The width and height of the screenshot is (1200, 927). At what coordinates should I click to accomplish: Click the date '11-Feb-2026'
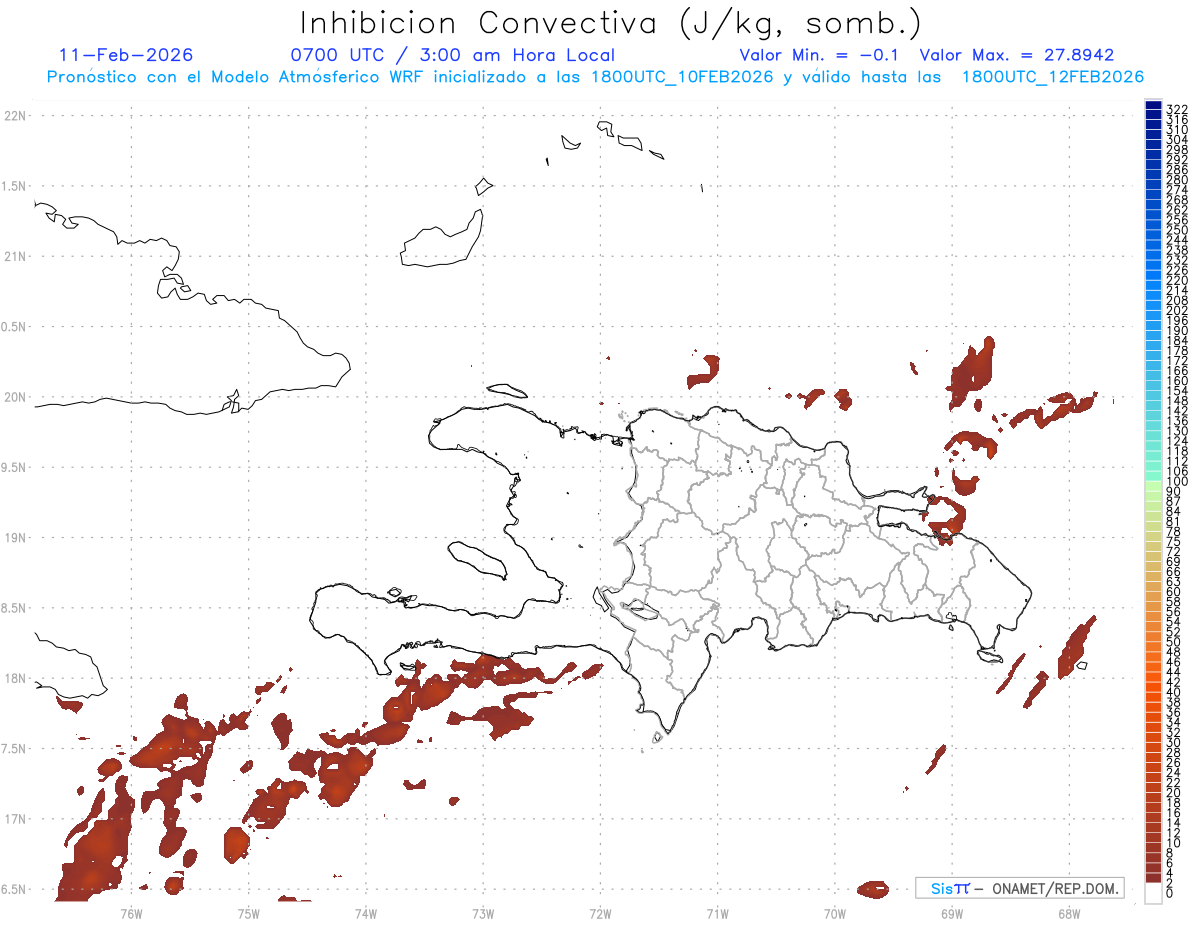[x=126, y=55]
